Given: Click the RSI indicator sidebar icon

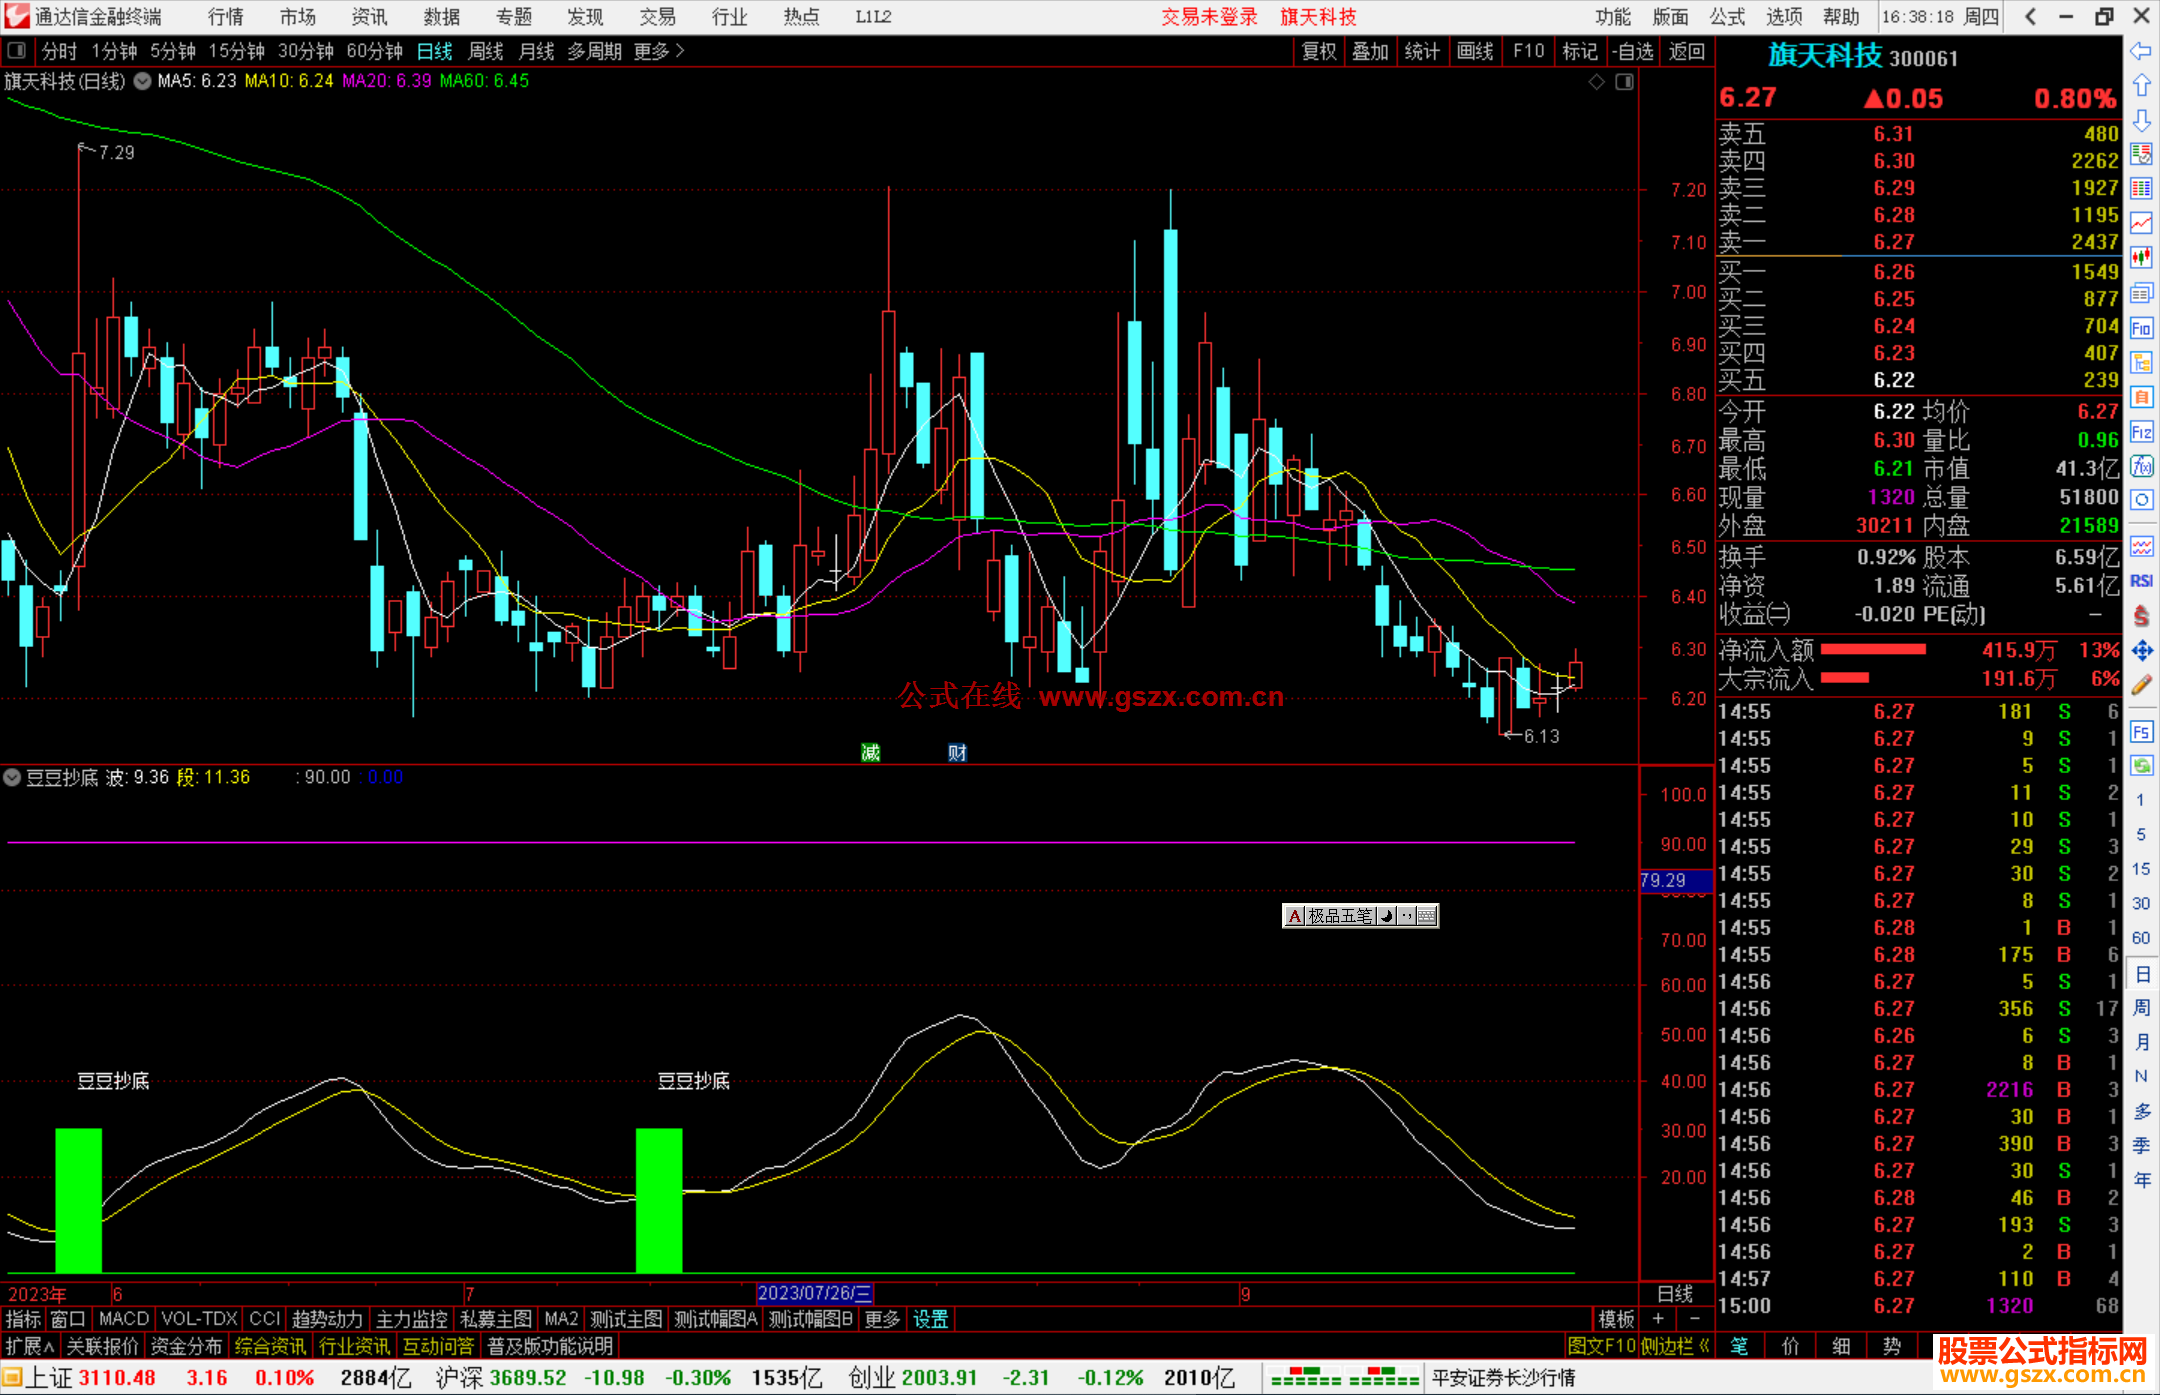Looking at the screenshot, I should pyautogui.click(x=2141, y=581).
